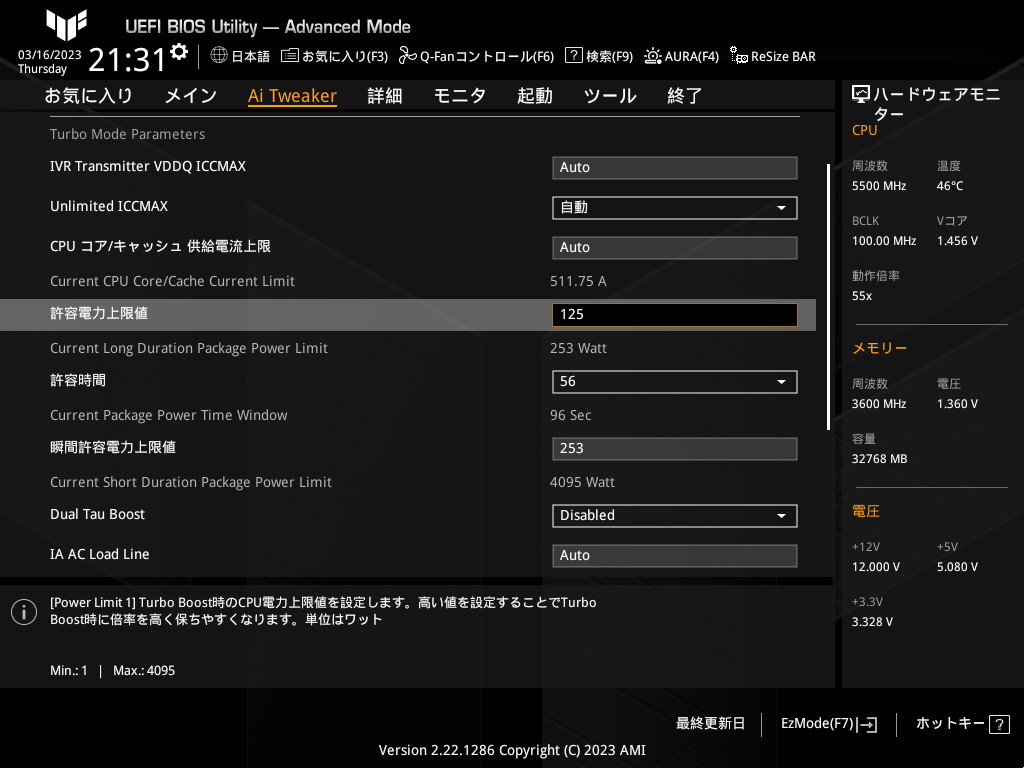Click the 許容時間 label
The image size is (1024, 768).
78,381
